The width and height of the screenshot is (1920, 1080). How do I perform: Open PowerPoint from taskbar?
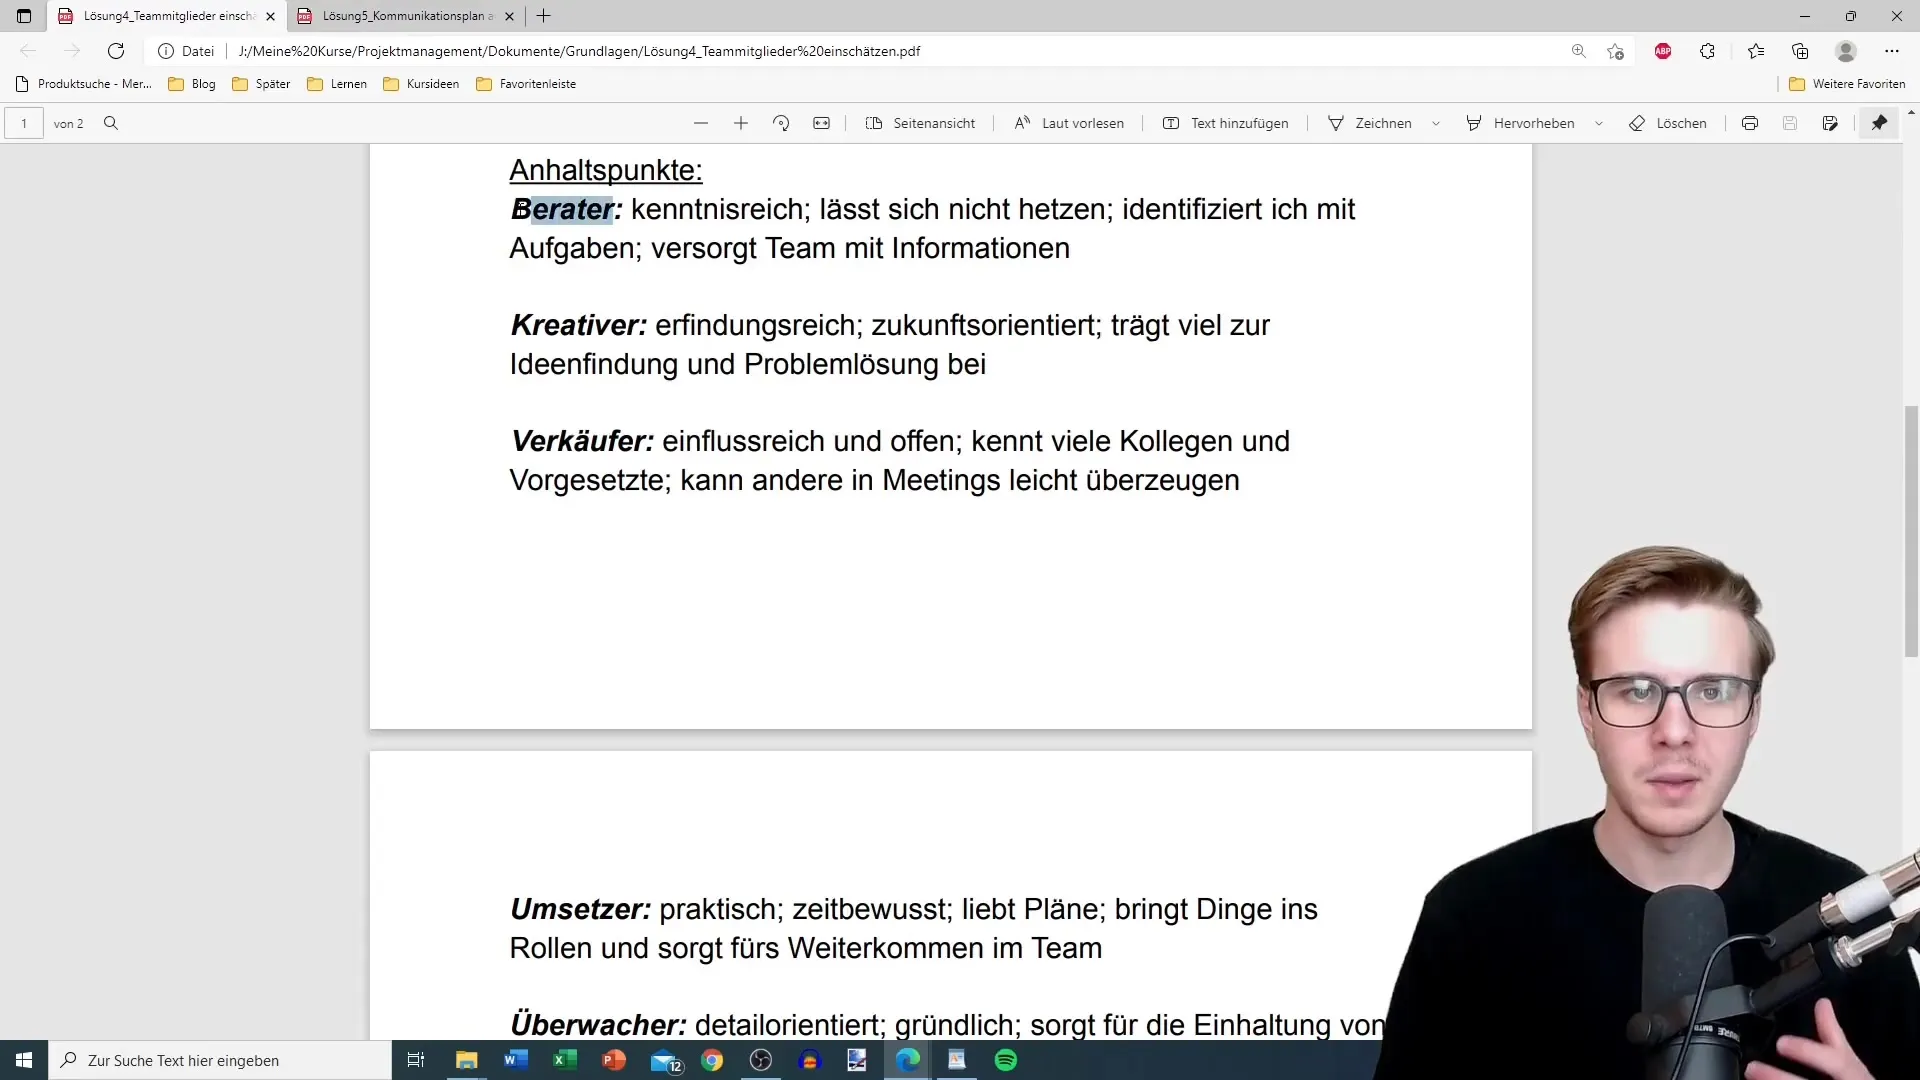coord(614,1060)
